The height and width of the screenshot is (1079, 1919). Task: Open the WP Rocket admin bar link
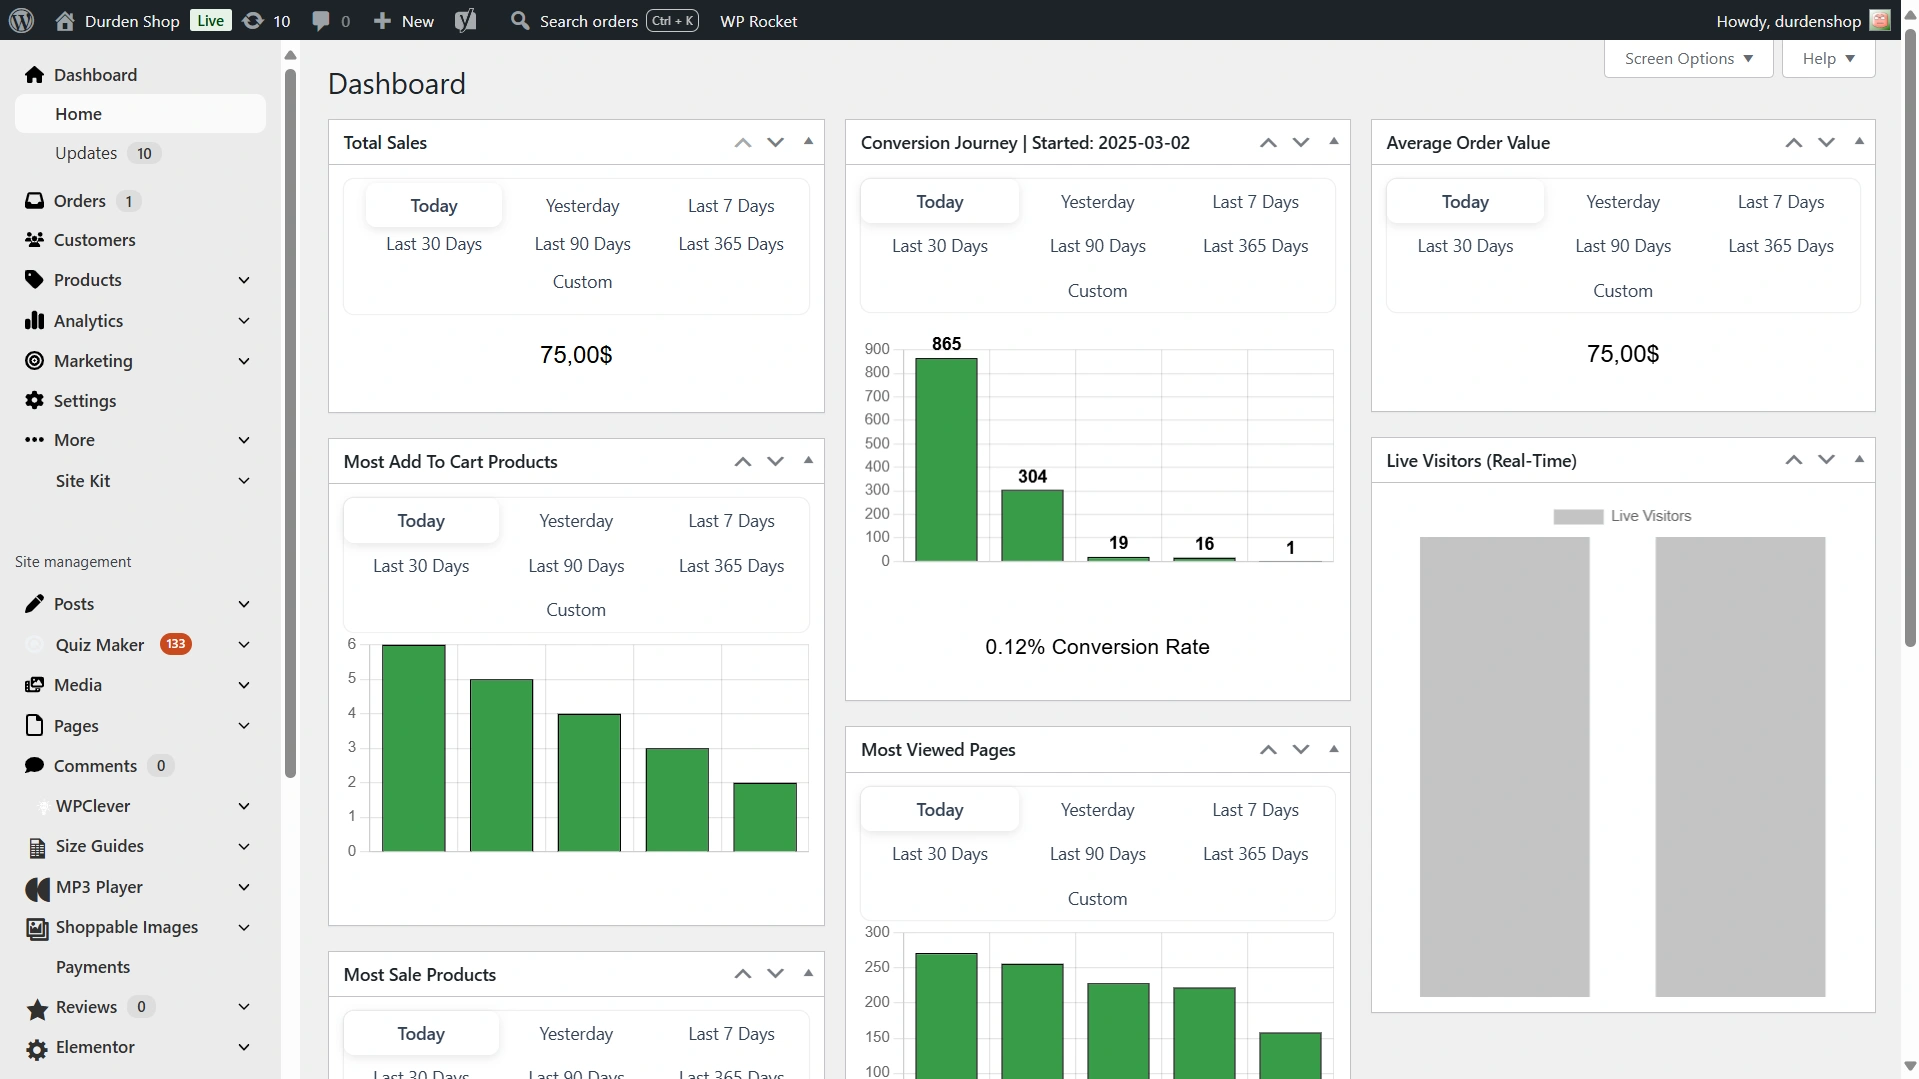coord(758,20)
